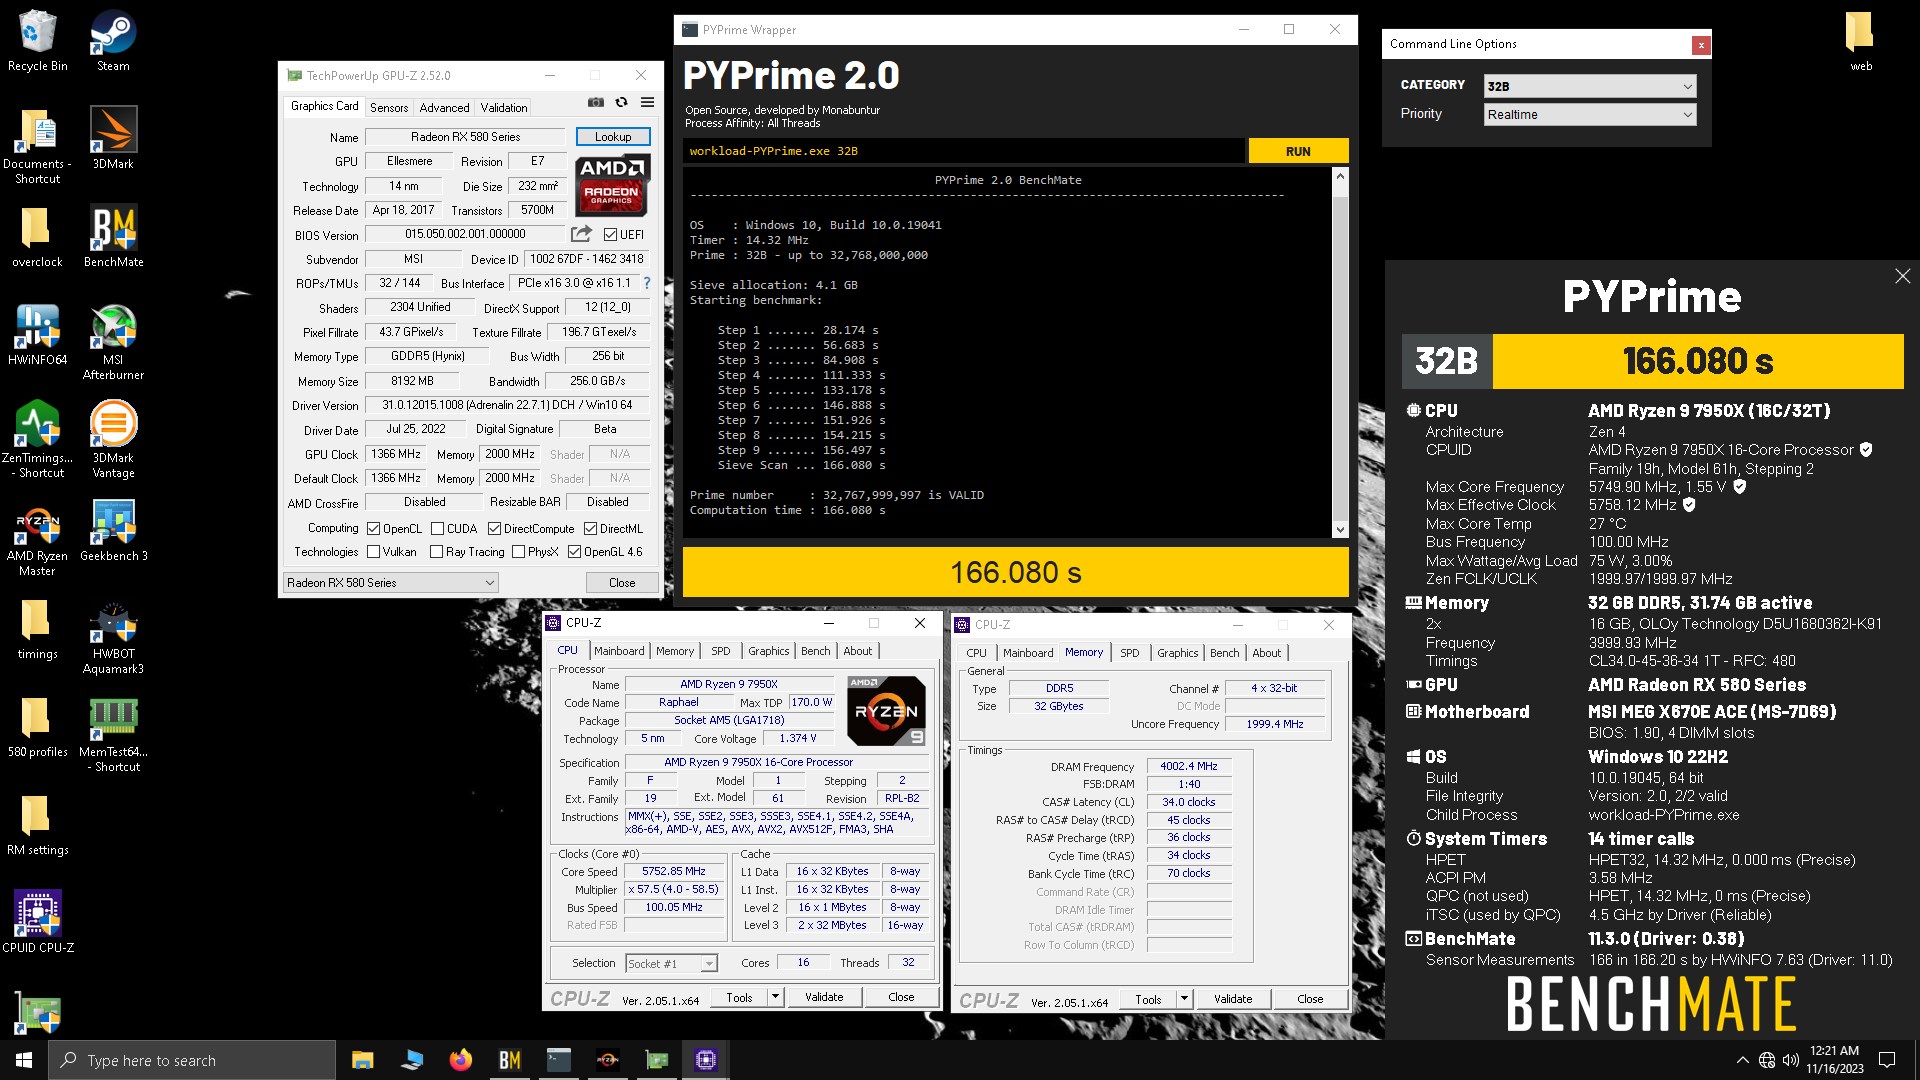Click the GPU-Z BIOS share/export icon
Viewport: 1920px width, 1080px height.
pyautogui.click(x=581, y=234)
